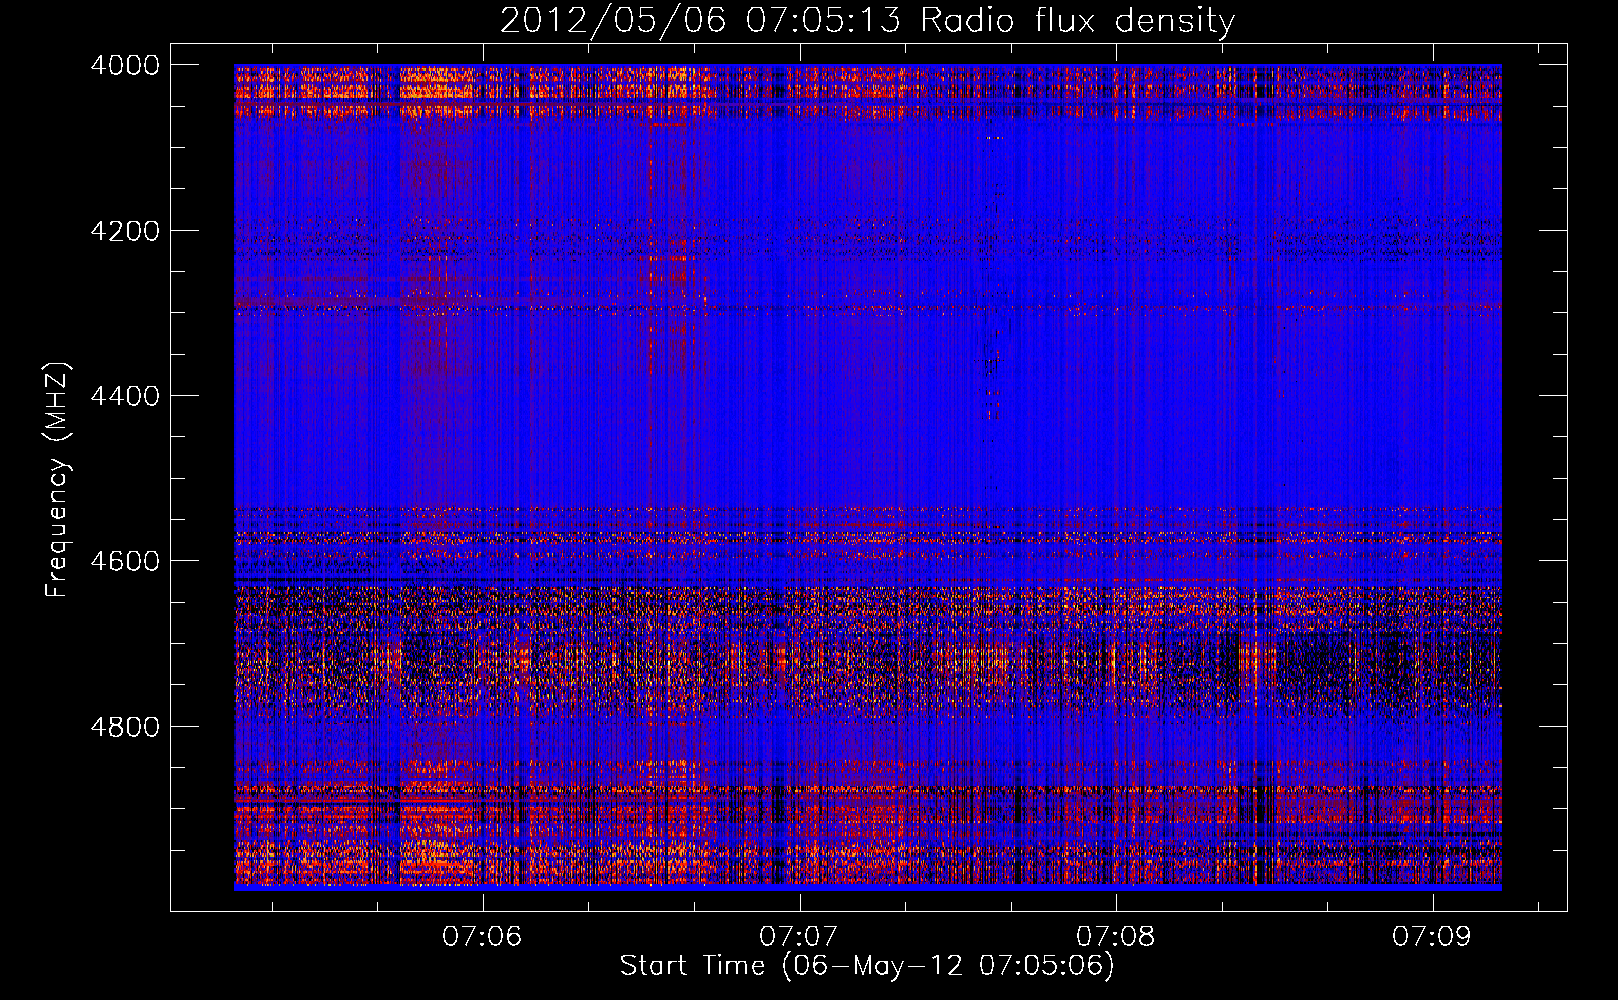The width and height of the screenshot is (1618, 1000).
Task: Click the 07:08 time tick label
Action: pyautogui.click(x=1116, y=937)
